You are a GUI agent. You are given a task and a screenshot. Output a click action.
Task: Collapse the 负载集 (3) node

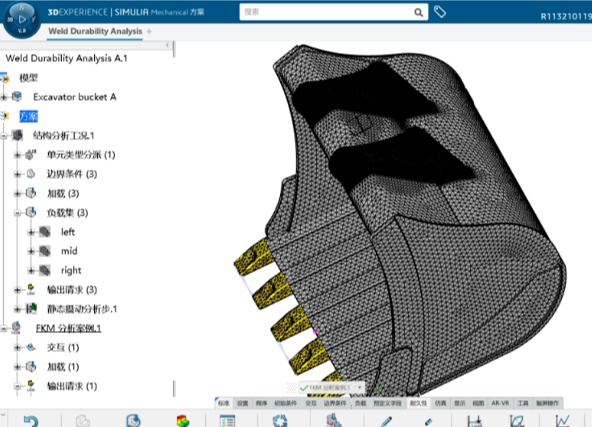point(17,213)
